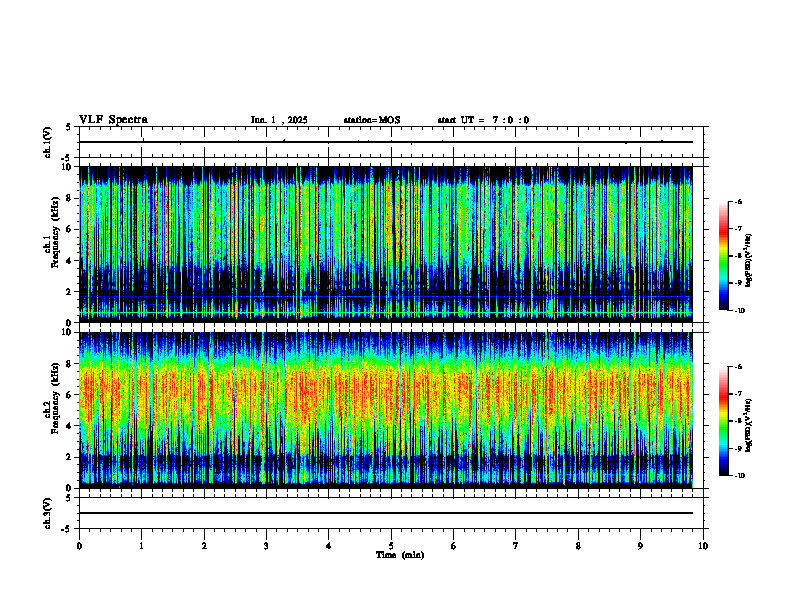Select the ch.1 color bar log(PSD) unit label
This screenshot has width=792, height=612.
(x=750, y=260)
